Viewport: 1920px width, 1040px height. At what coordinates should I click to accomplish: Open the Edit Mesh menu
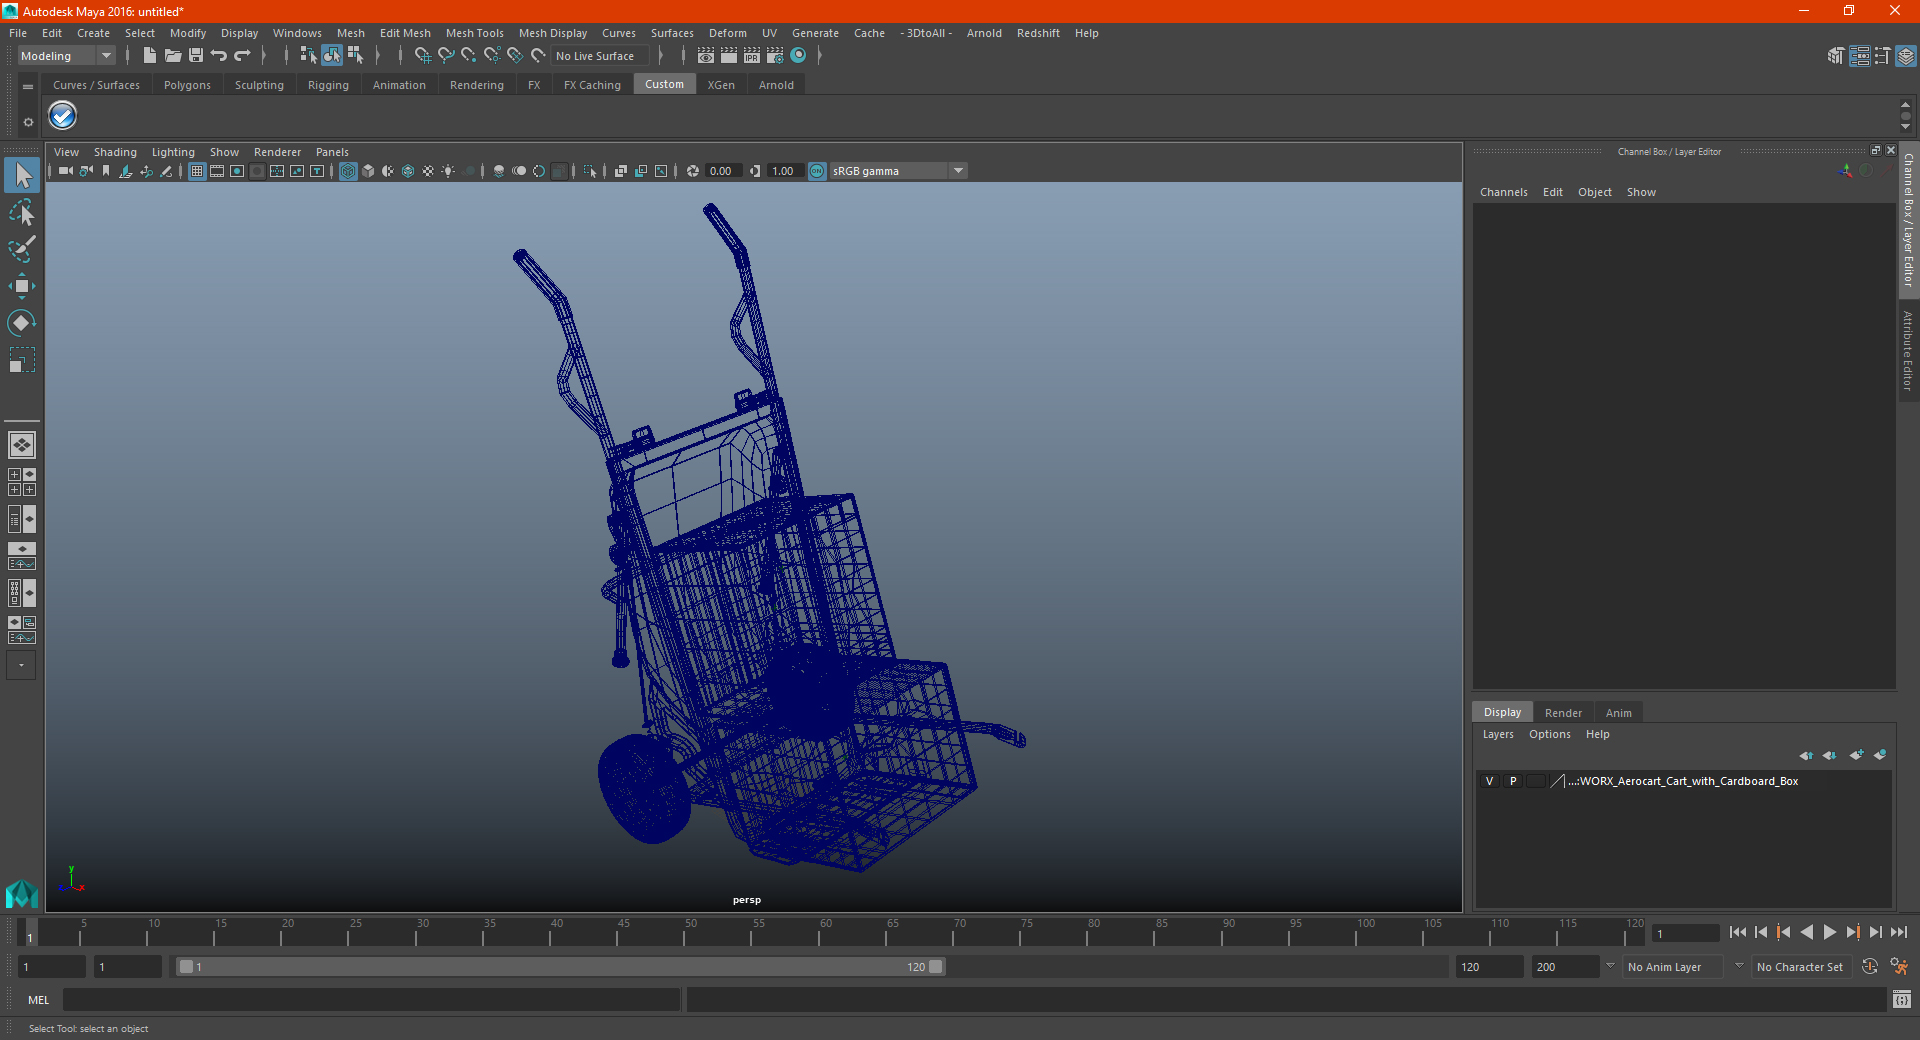(405, 33)
